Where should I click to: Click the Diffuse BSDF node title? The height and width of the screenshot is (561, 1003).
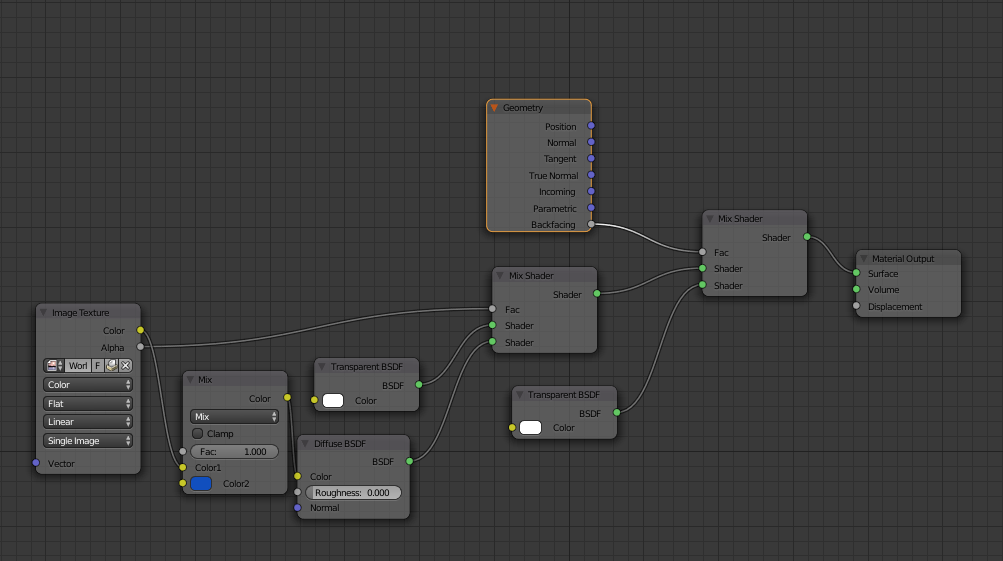point(340,443)
